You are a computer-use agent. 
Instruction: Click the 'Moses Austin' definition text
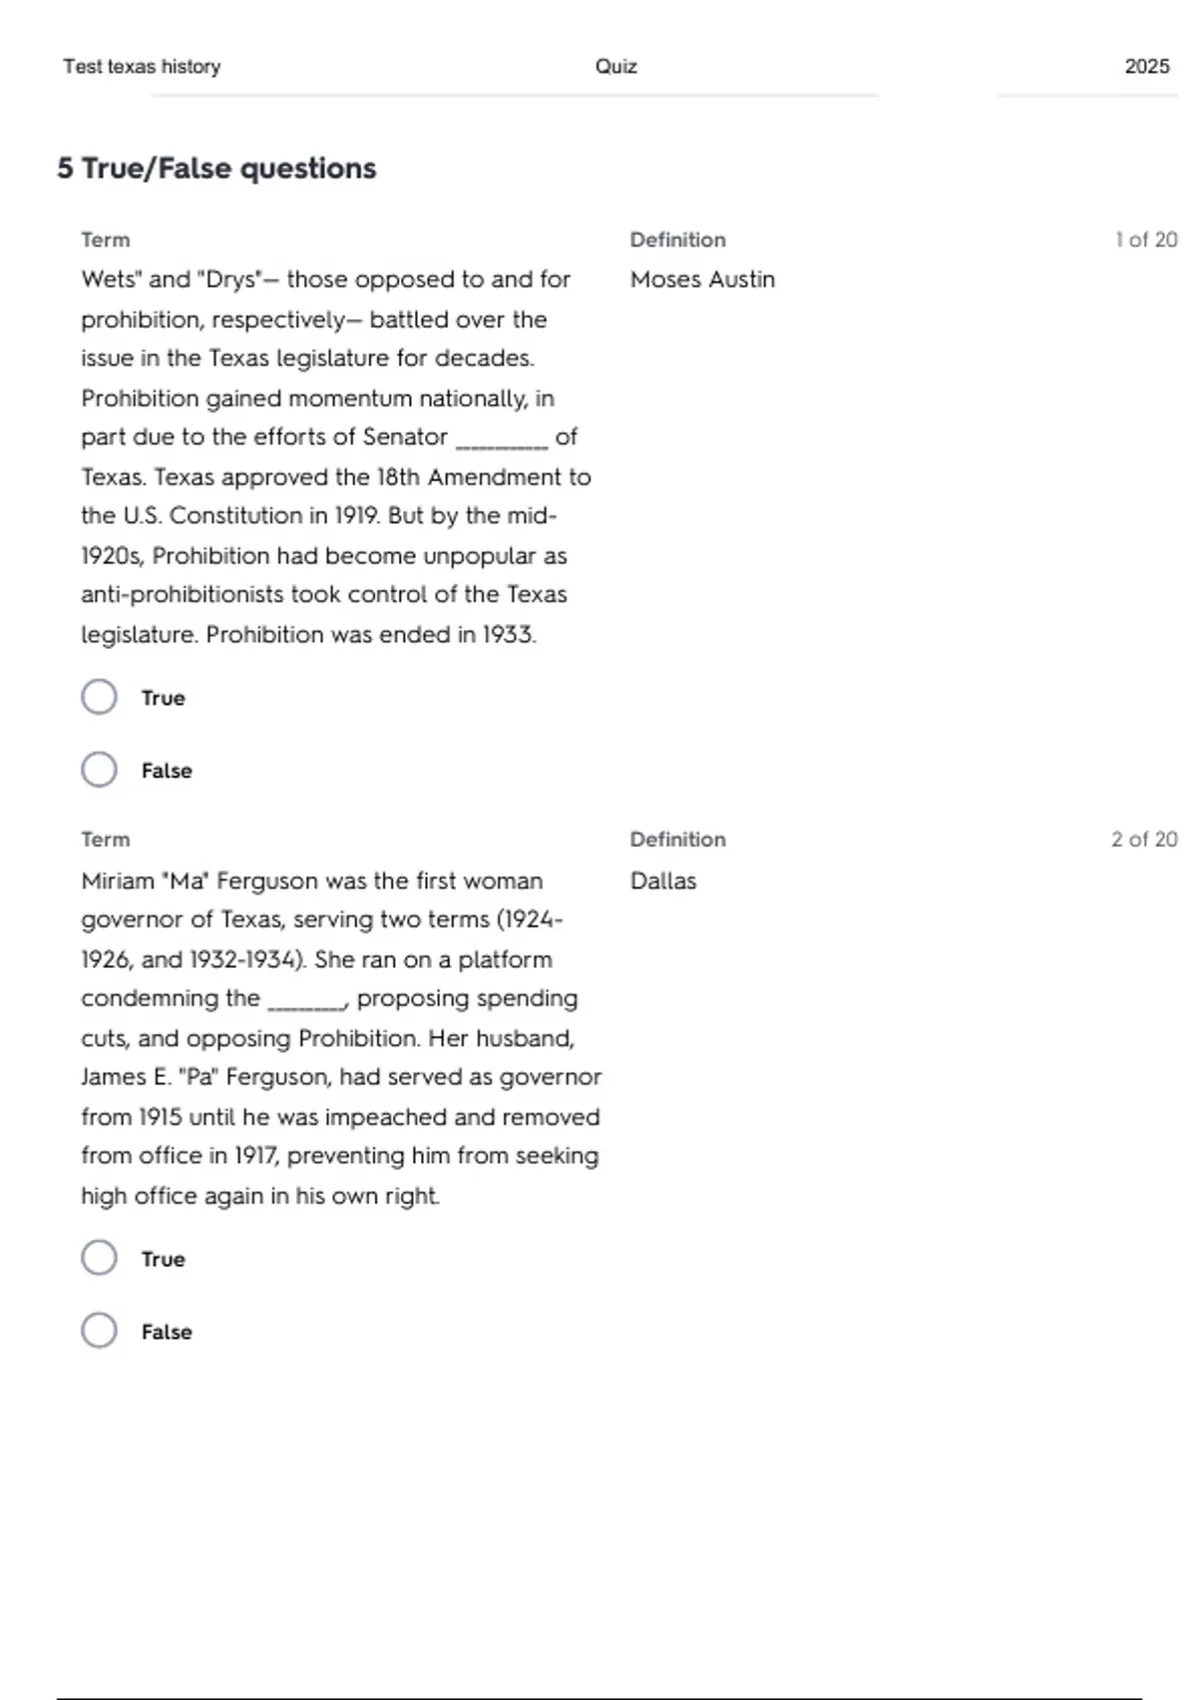point(702,280)
